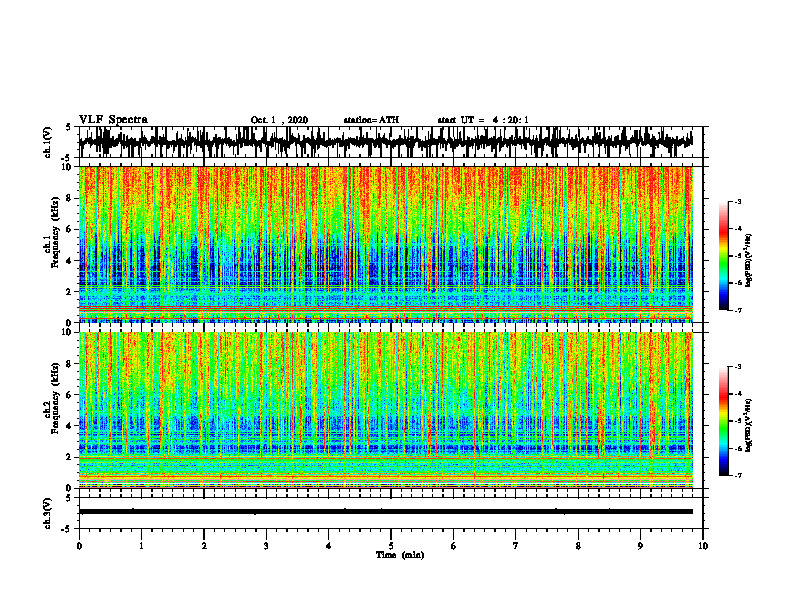This screenshot has width=792, height=612.
Task: Click the "9" tick on the time axis
Action: click(x=640, y=546)
